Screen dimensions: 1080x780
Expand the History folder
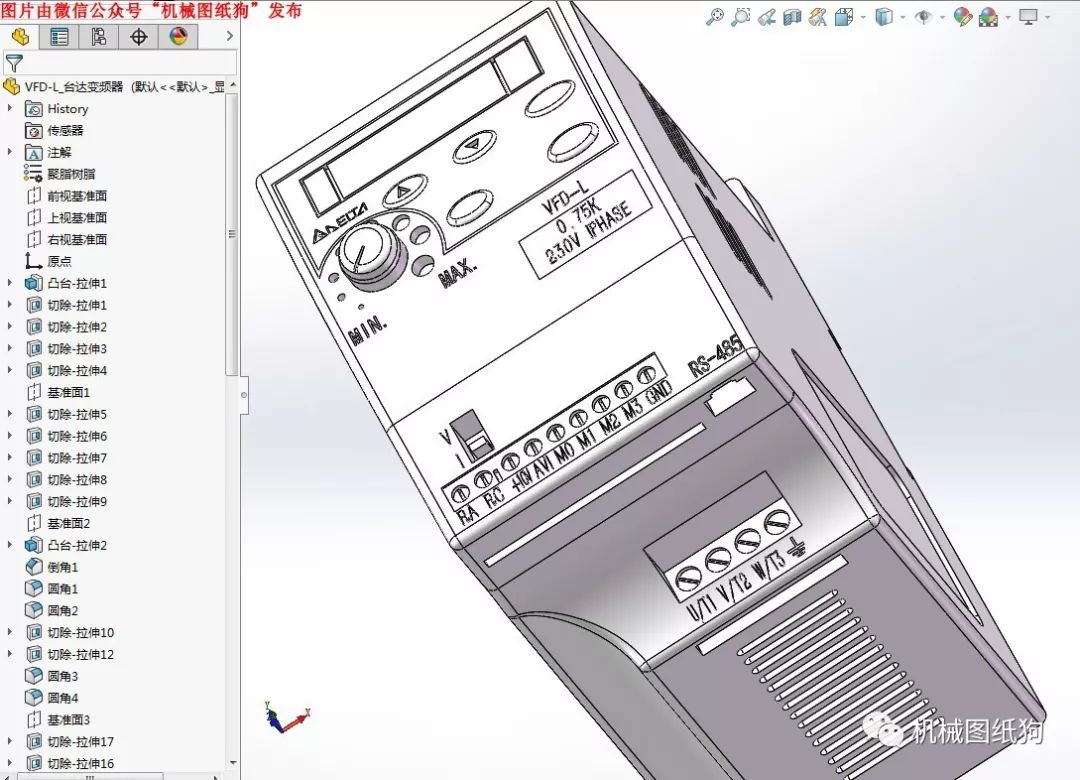coord(10,108)
